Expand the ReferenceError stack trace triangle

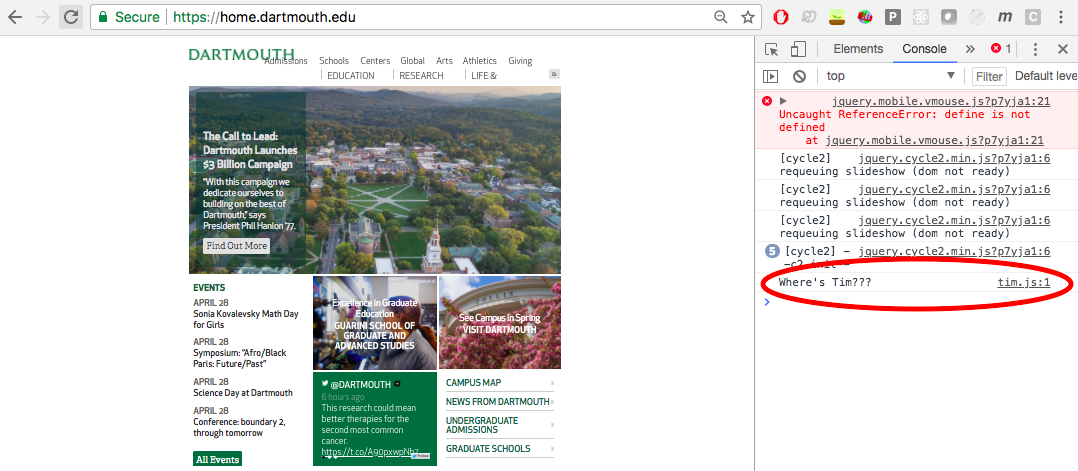[782, 101]
